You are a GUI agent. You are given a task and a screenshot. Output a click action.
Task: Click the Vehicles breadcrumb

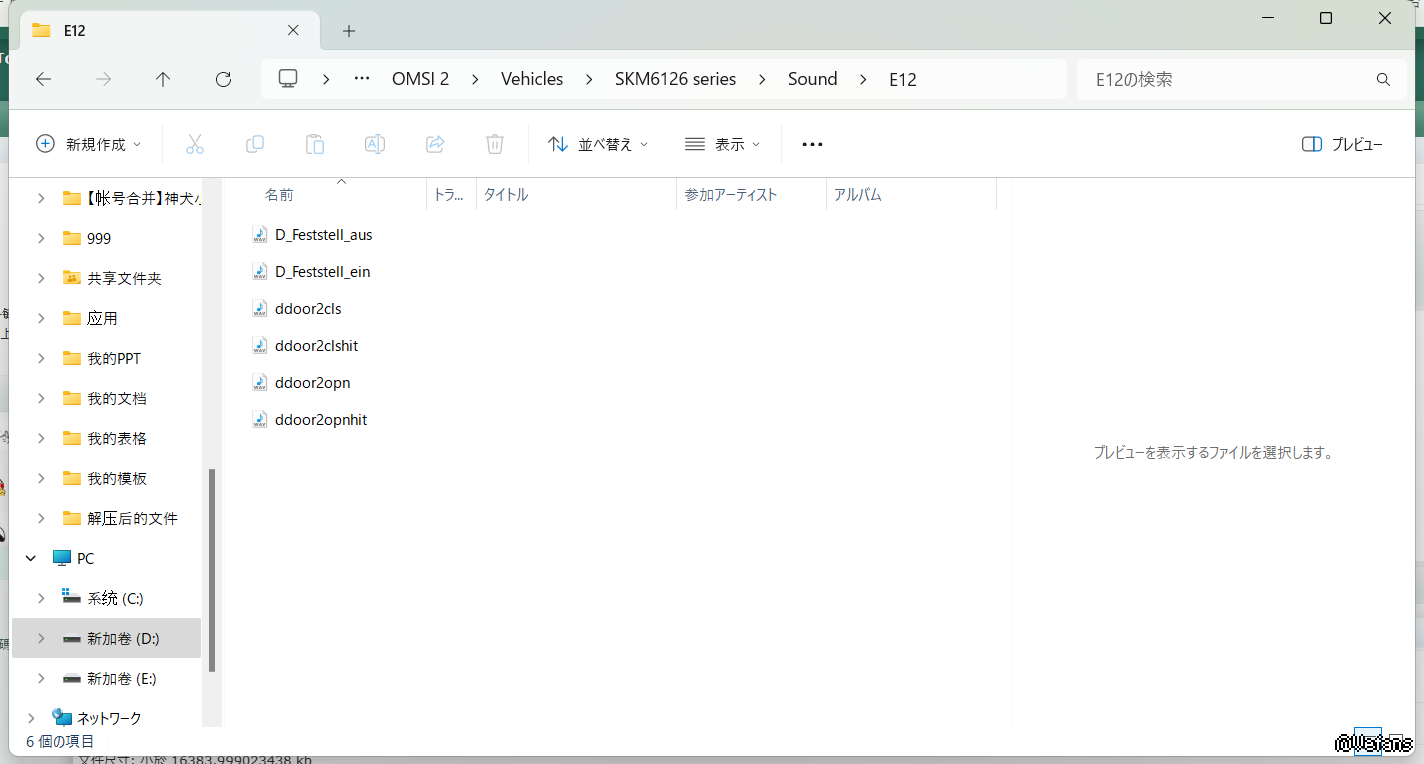[x=532, y=79]
